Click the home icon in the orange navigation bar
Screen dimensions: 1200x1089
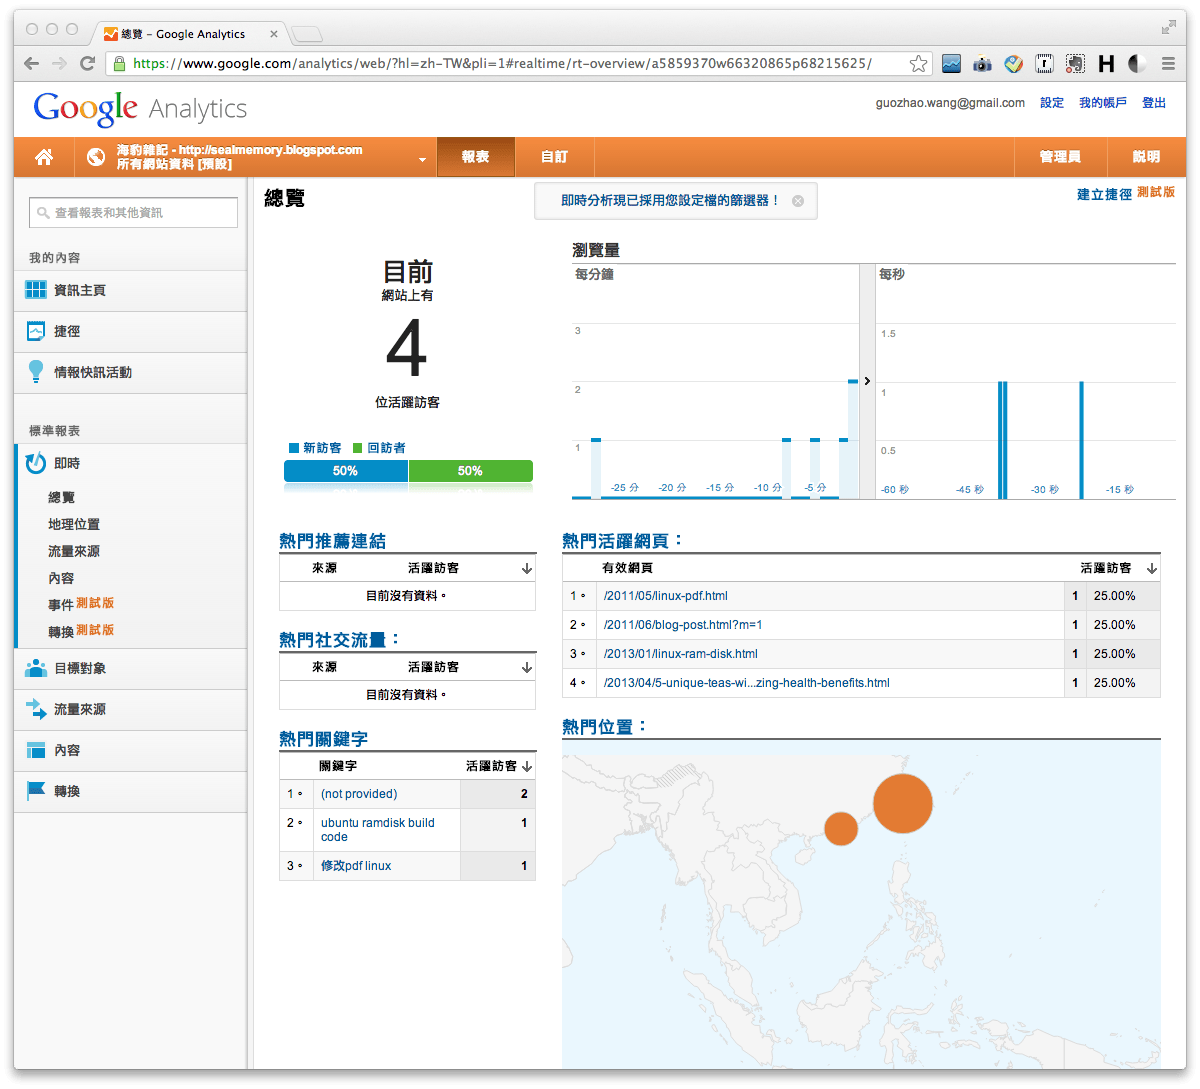43,157
